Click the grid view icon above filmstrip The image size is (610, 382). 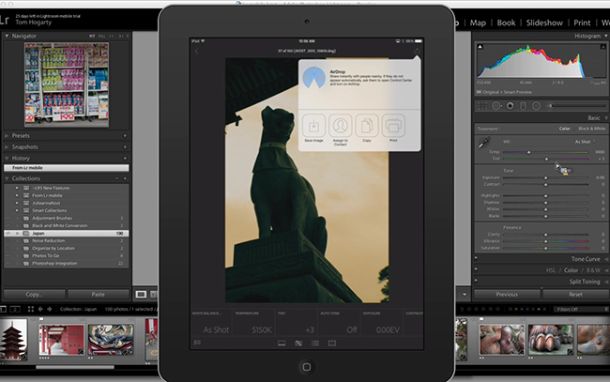pyautogui.click(x=31, y=309)
